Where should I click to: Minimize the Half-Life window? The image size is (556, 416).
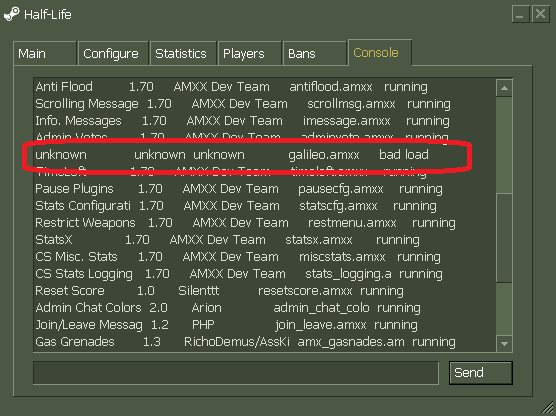point(521,15)
